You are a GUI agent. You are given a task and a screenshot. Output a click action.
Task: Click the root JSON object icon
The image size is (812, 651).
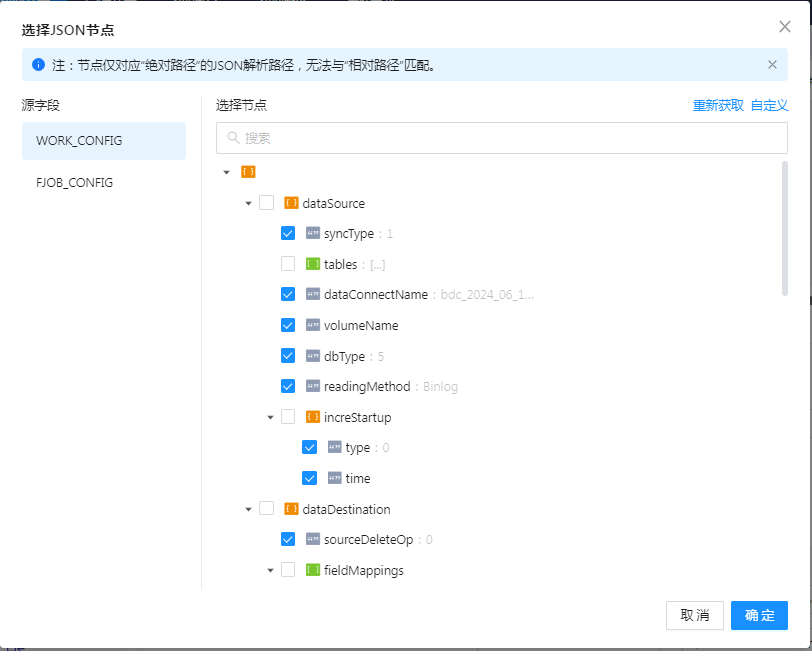[x=248, y=172]
